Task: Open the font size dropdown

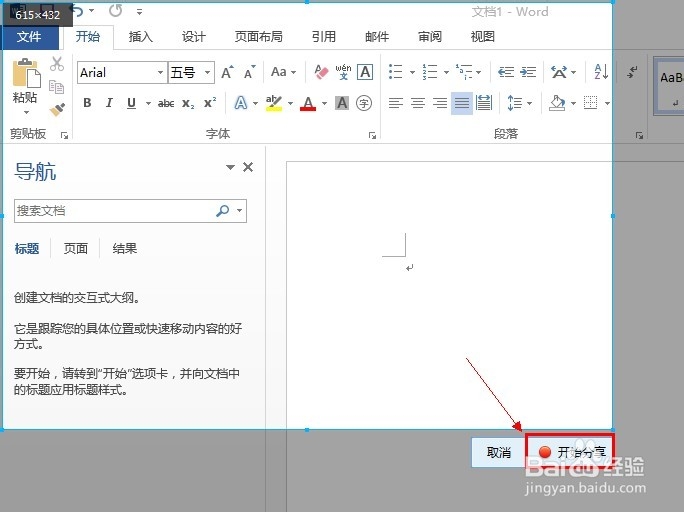Action: pos(208,72)
